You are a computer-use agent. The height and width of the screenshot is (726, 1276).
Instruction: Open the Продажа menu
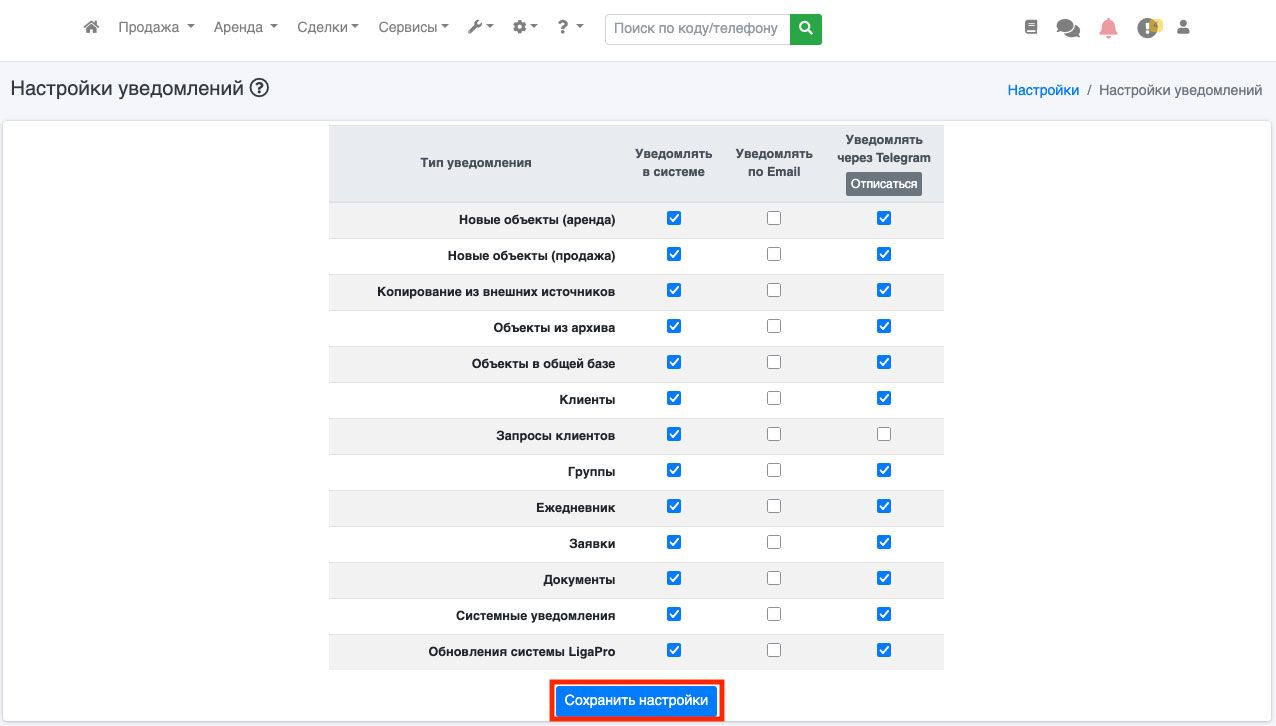(x=156, y=28)
